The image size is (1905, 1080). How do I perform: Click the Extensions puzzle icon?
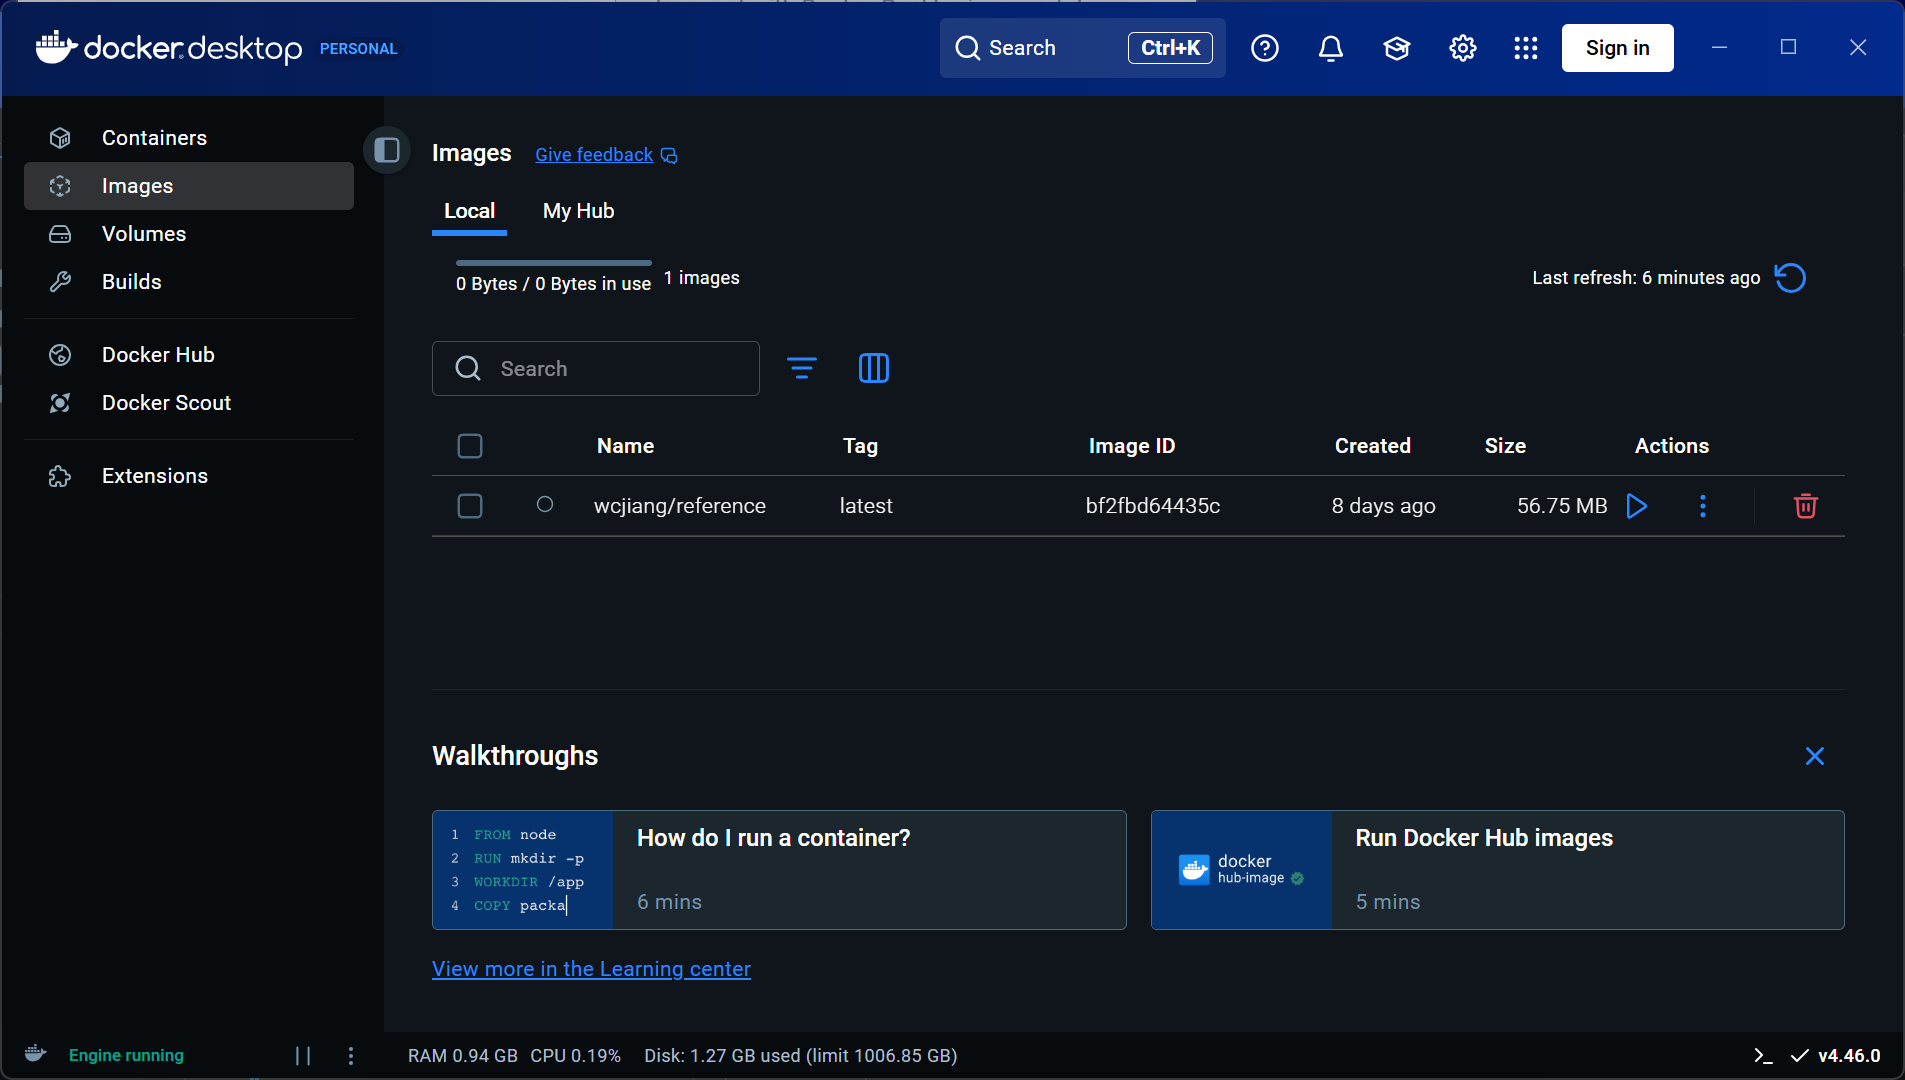click(60, 476)
